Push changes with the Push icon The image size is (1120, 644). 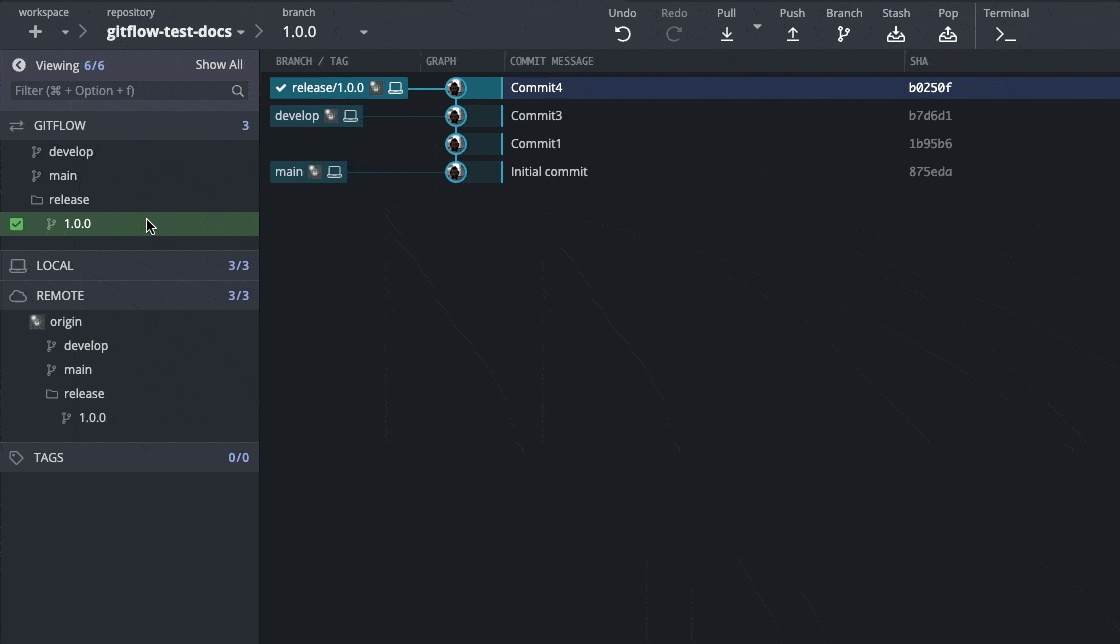click(x=792, y=34)
